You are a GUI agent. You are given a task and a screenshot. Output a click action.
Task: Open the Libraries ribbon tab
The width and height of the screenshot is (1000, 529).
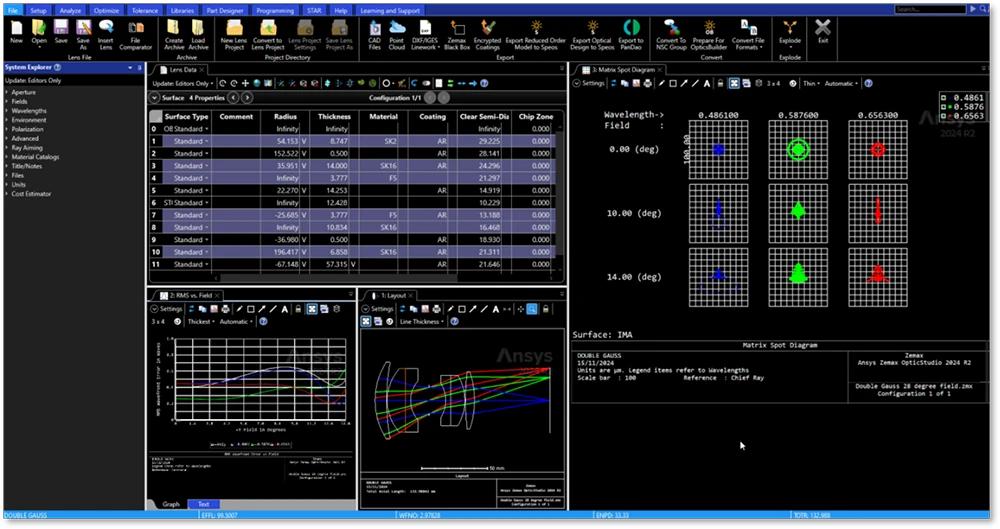pos(182,10)
